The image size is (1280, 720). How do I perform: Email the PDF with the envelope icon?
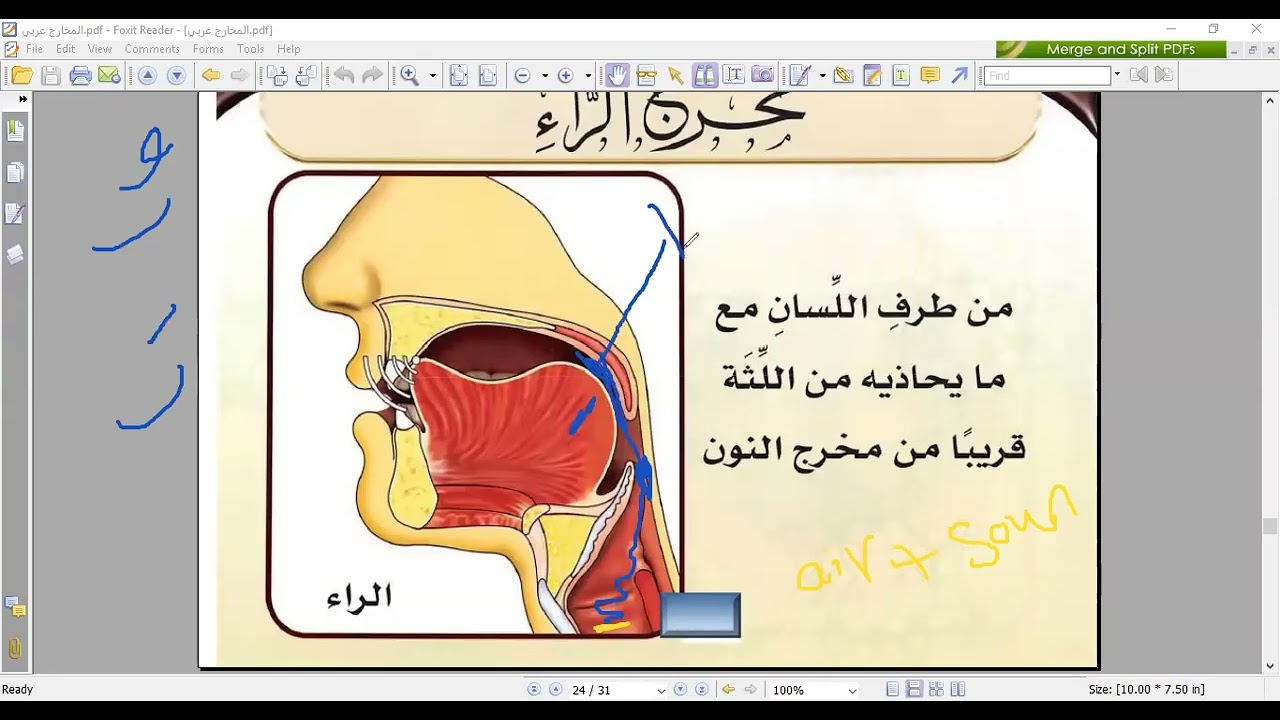pos(109,75)
